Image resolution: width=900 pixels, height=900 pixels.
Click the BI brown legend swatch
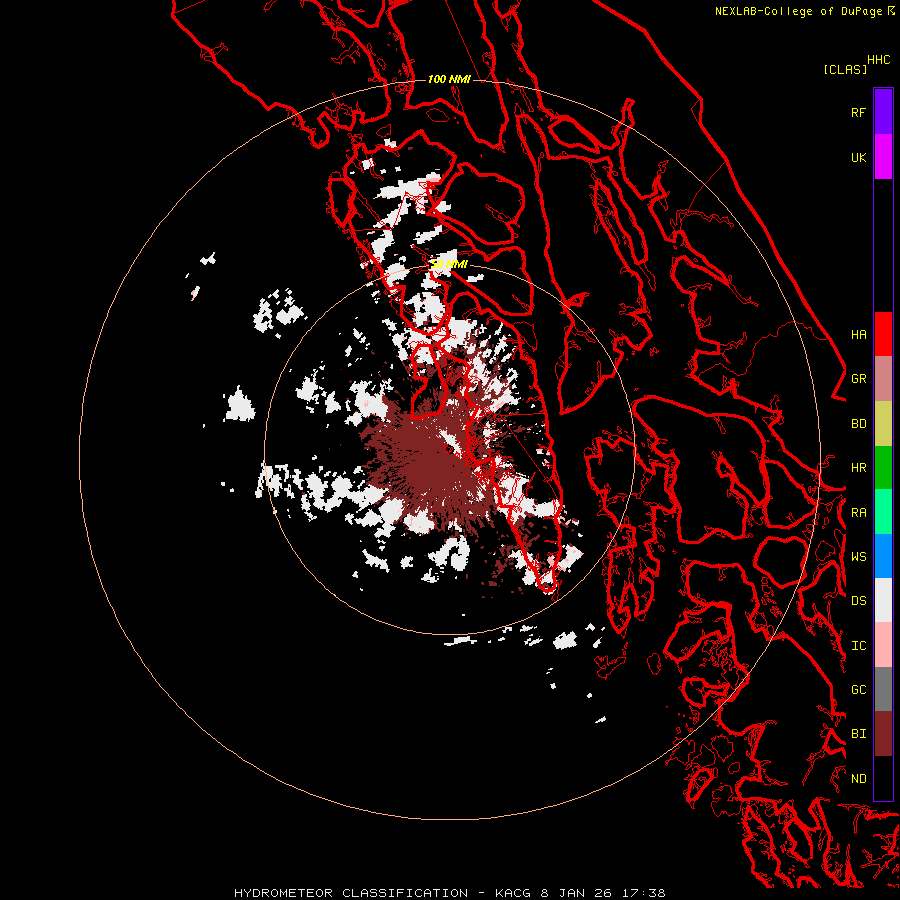coord(883,734)
